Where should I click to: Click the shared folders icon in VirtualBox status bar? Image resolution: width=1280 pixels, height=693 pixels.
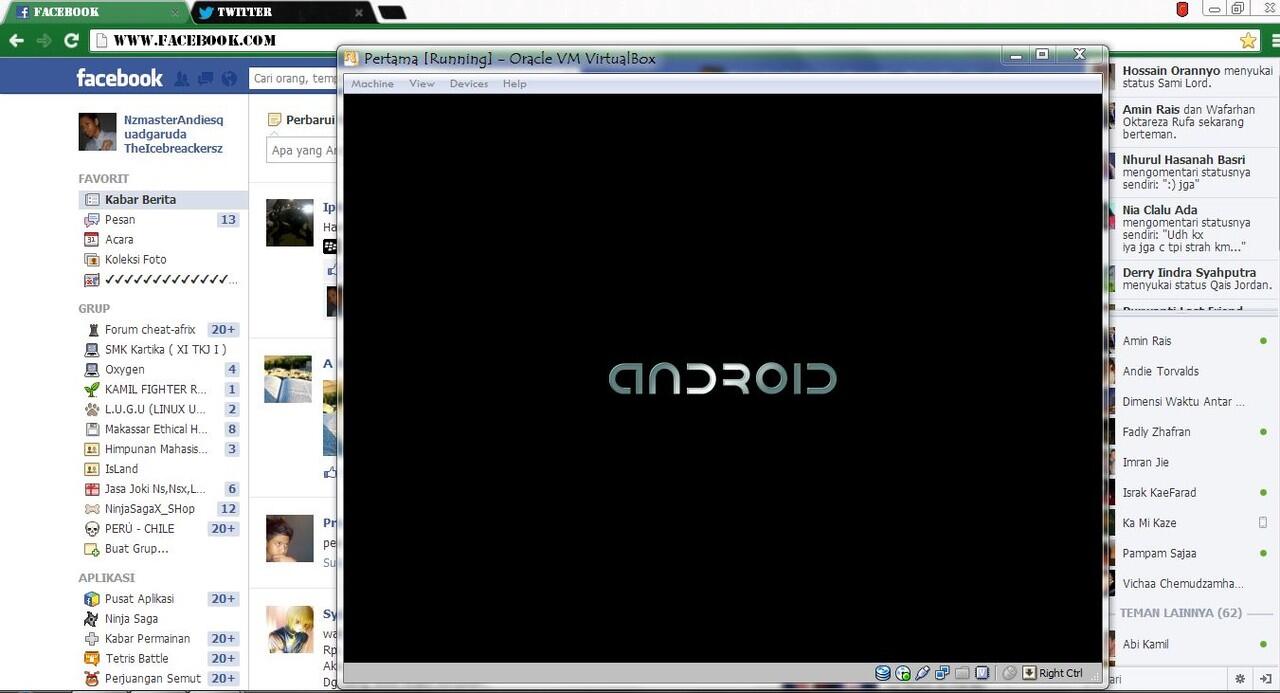(x=962, y=673)
